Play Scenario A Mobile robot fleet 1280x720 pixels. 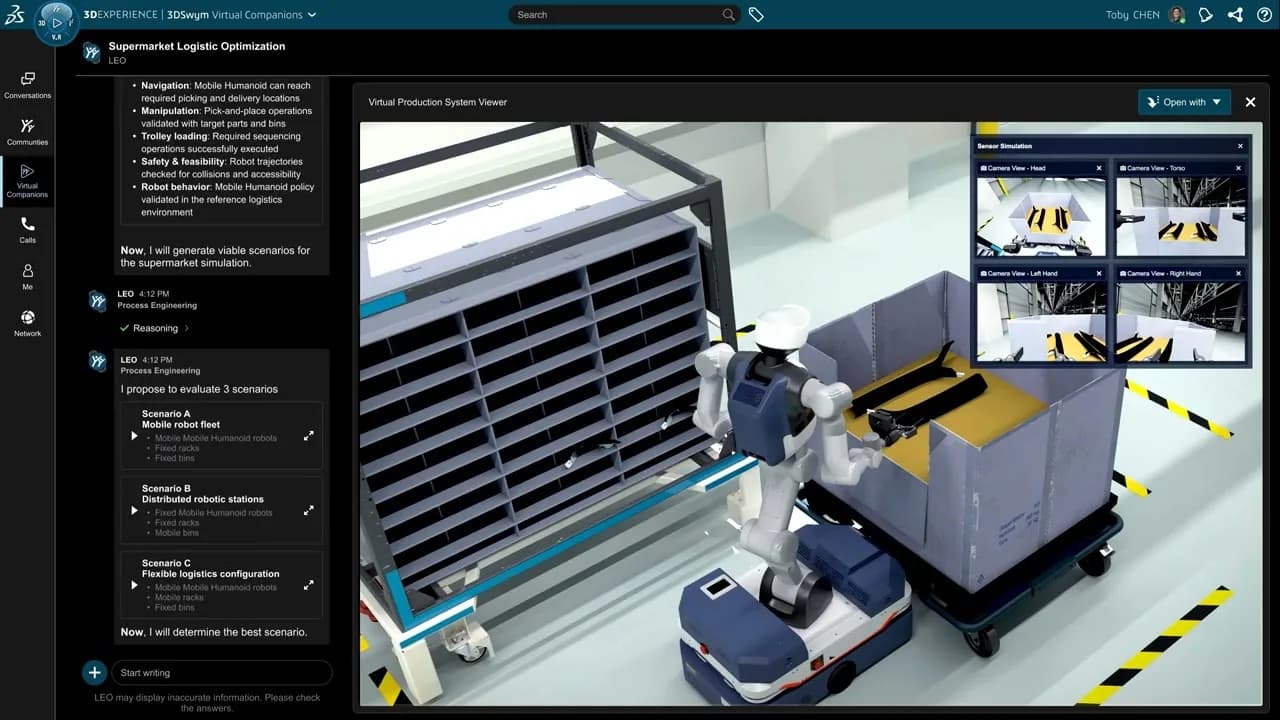point(134,436)
